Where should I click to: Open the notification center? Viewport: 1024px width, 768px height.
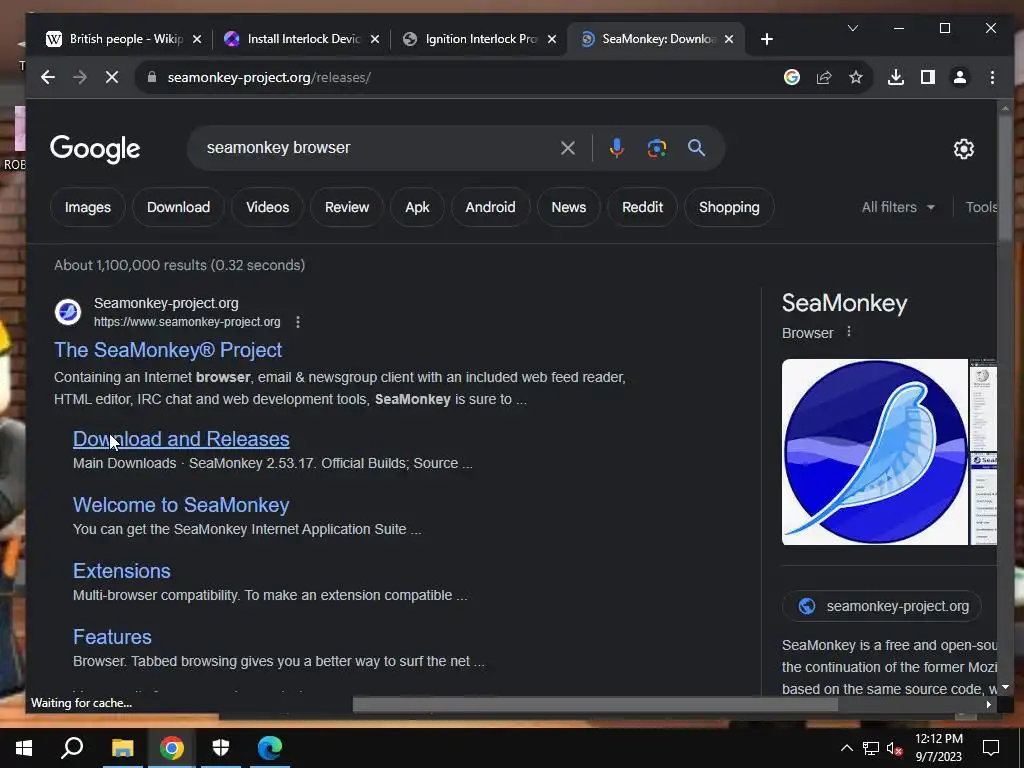(x=991, y=748)
